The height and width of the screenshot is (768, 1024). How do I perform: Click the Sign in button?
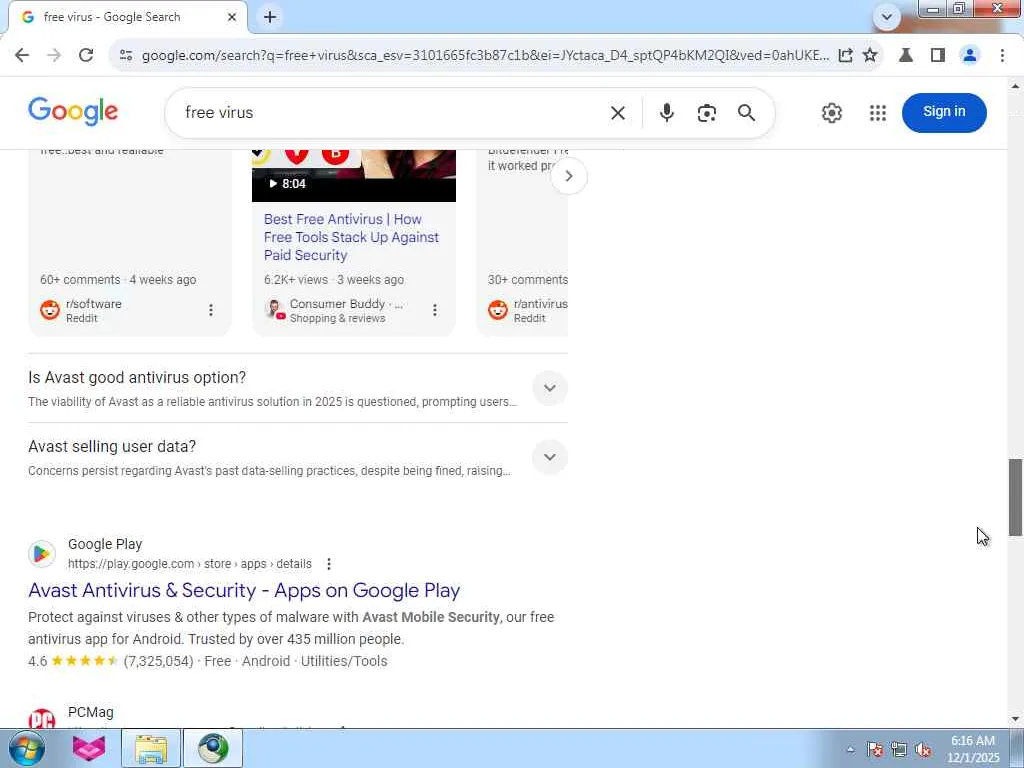click(944, 112)
